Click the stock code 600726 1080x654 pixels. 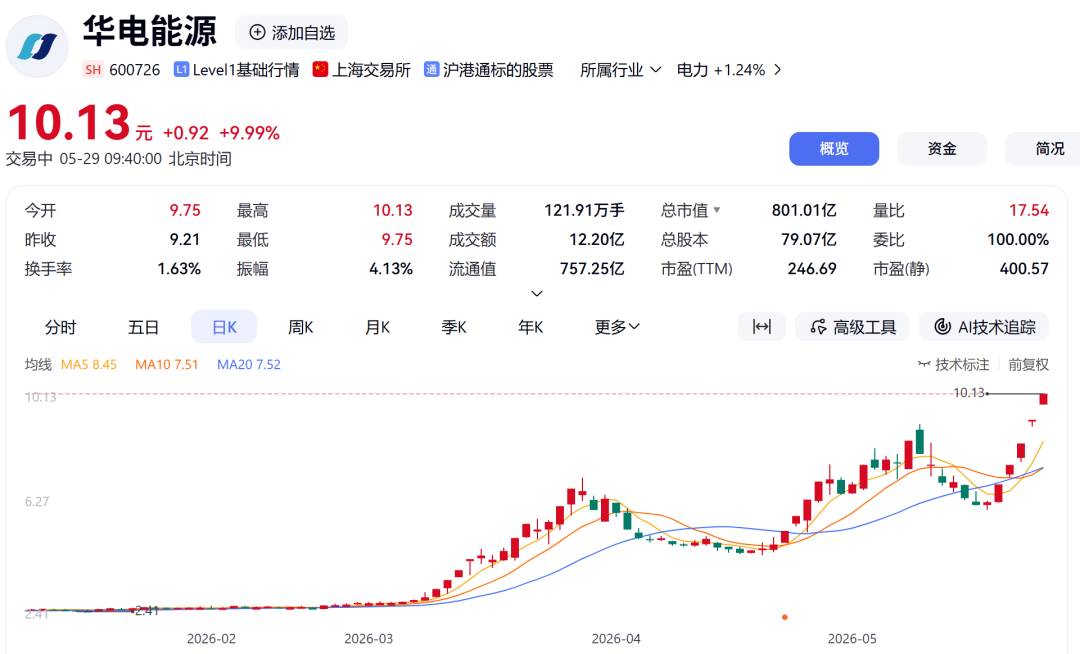tap(134, 70)
